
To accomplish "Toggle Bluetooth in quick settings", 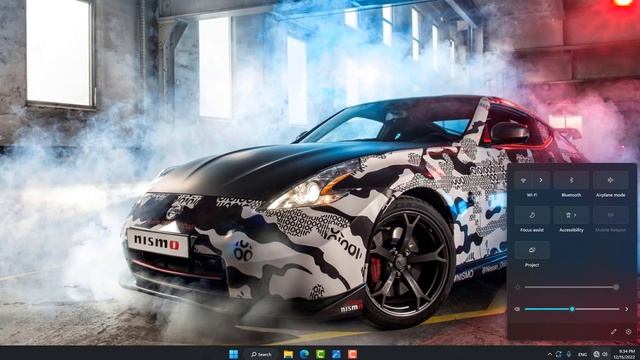I will point(571,180).
